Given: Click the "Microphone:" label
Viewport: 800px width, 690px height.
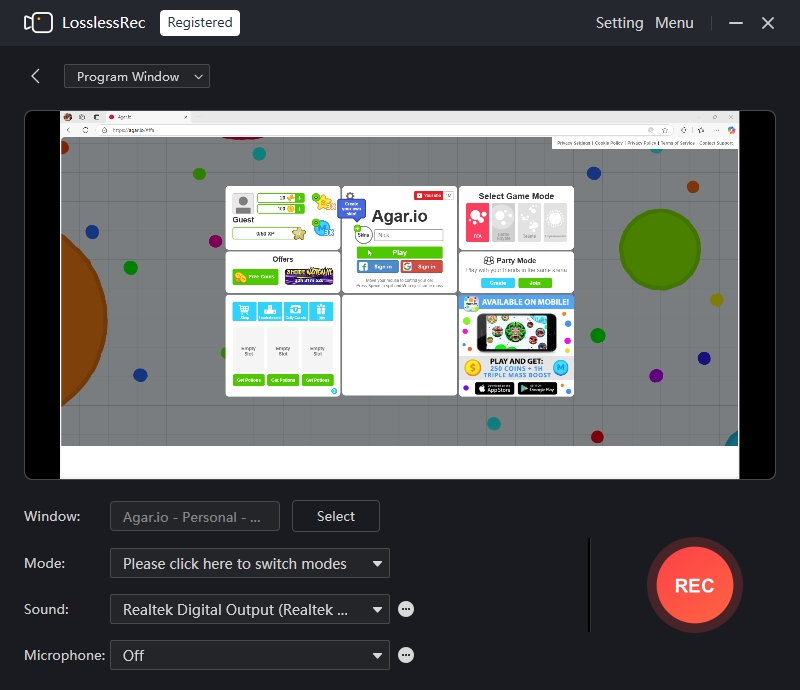Looking at the screenshot, I should (64, 655).
